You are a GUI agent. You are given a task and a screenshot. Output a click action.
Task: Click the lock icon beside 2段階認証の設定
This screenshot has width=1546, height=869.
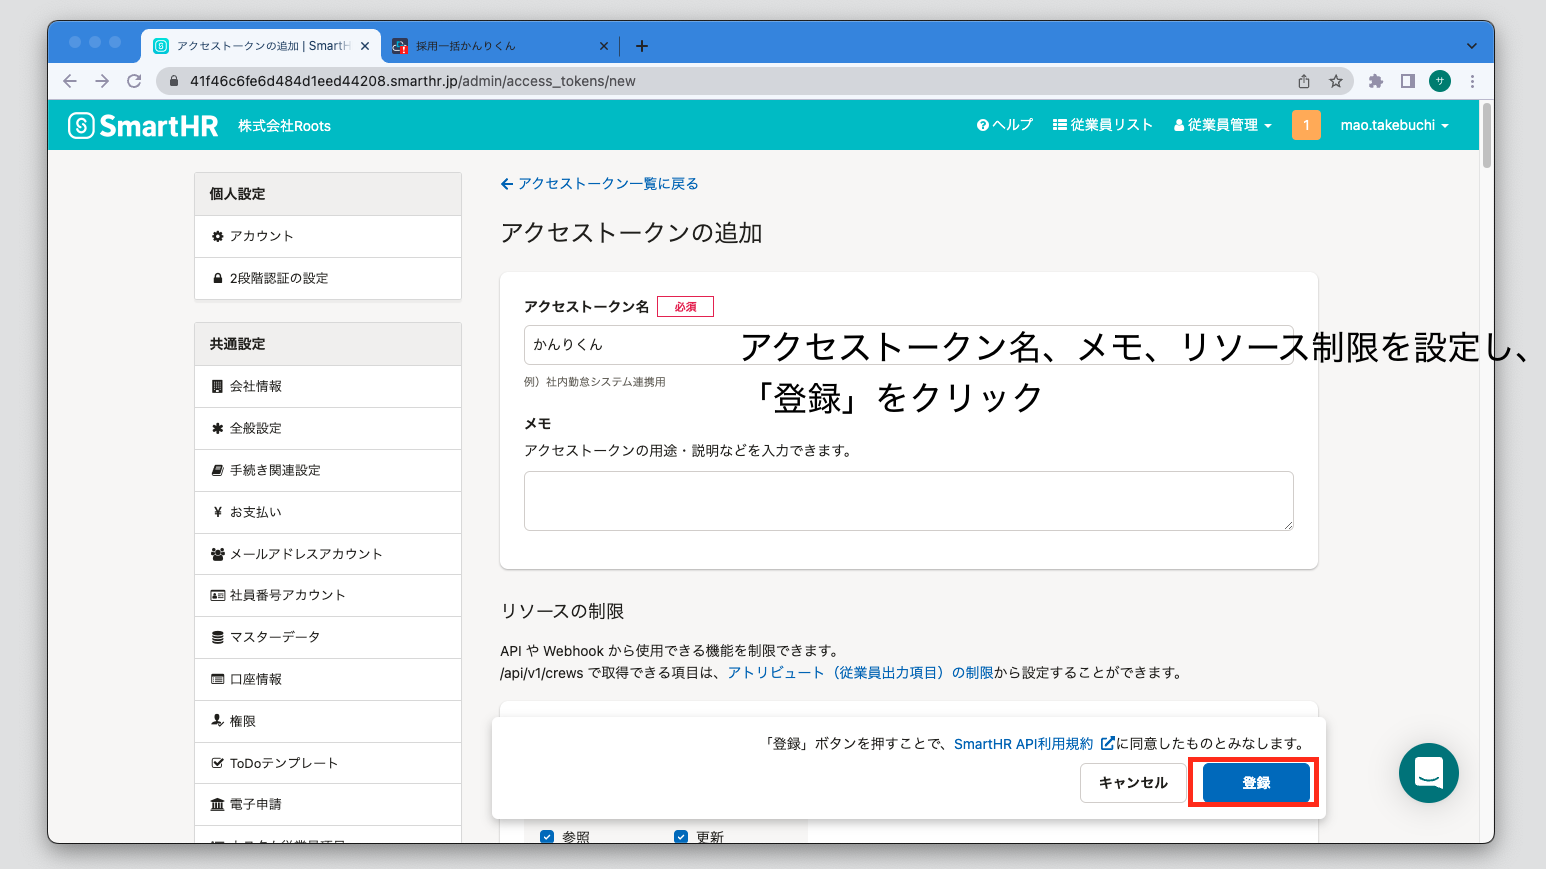[217, 278]
